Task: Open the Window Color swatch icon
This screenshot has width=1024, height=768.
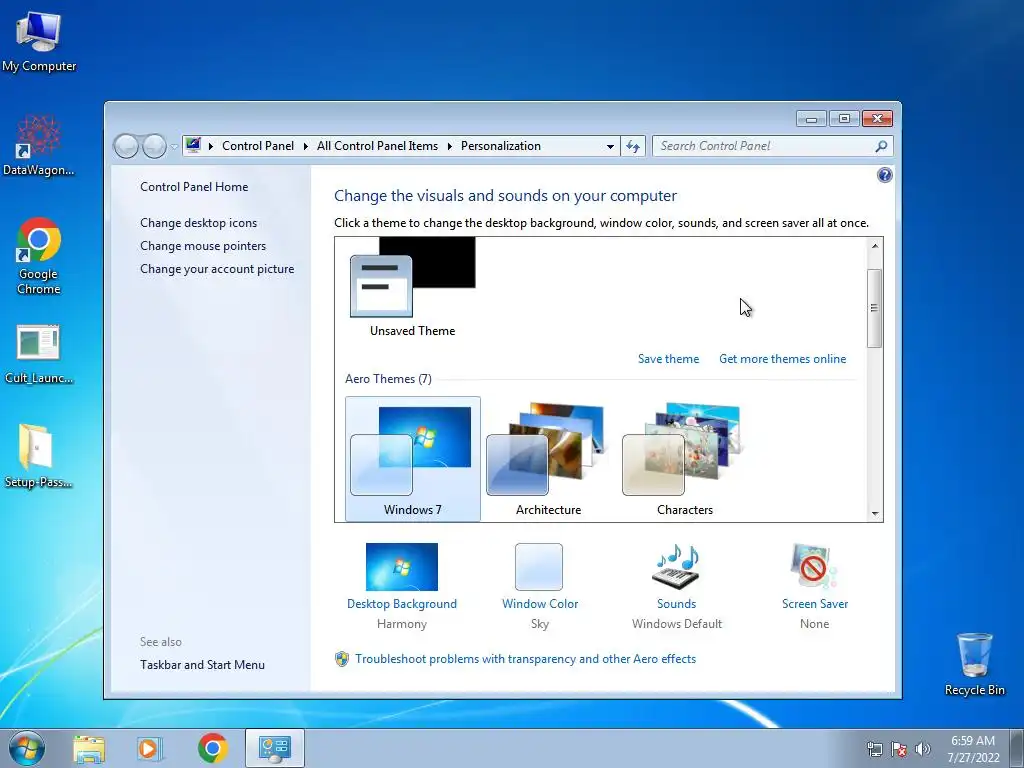Action: click(539, 567)
